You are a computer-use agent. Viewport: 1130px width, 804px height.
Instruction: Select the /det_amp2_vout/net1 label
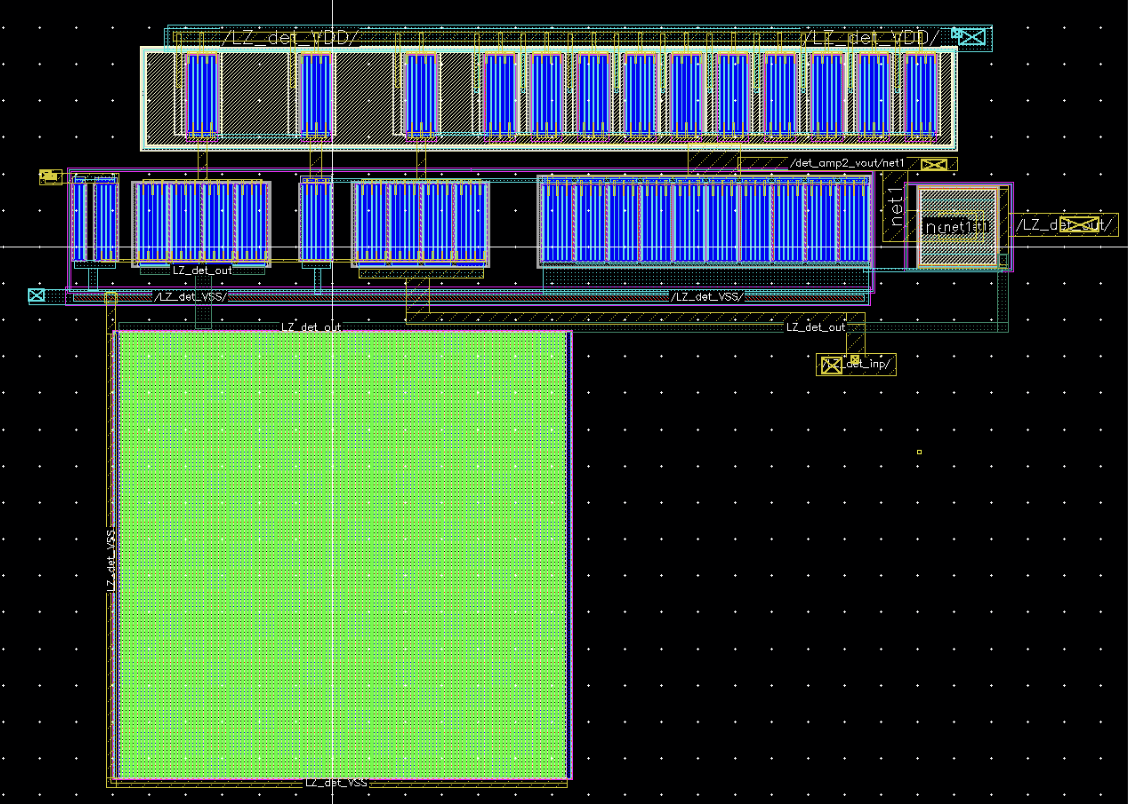pos(847,164)
